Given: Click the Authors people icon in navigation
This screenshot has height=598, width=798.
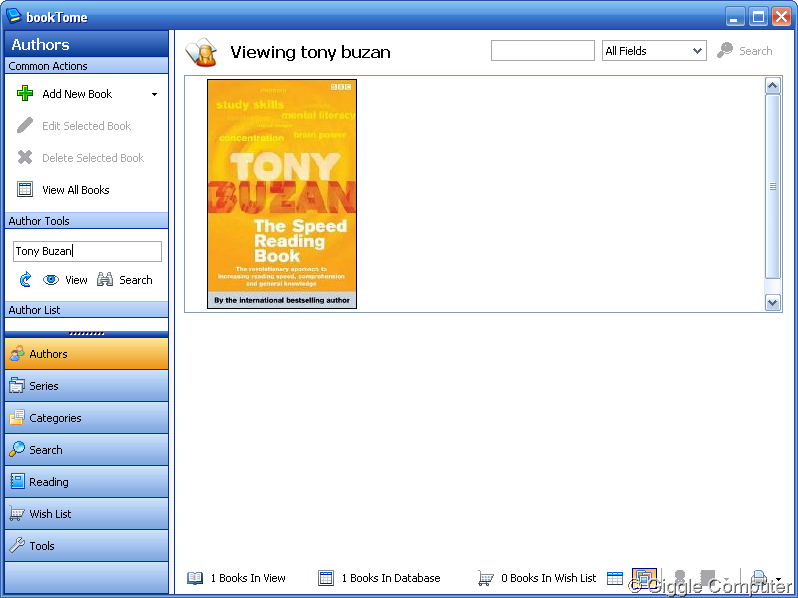Looking at the screenshot, I should [x=17, y=353].
